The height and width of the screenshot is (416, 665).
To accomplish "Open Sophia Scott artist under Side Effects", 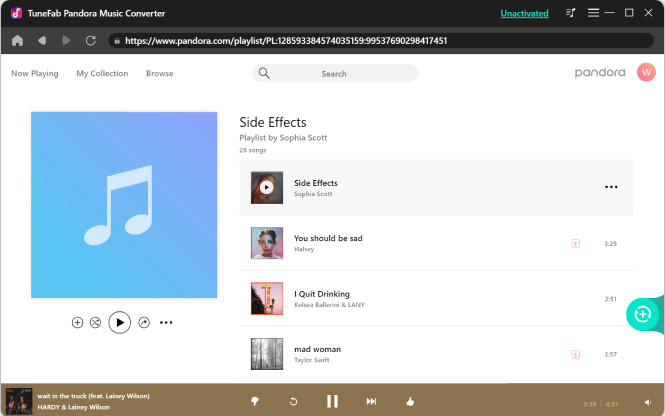I will [x=313, y=194].
